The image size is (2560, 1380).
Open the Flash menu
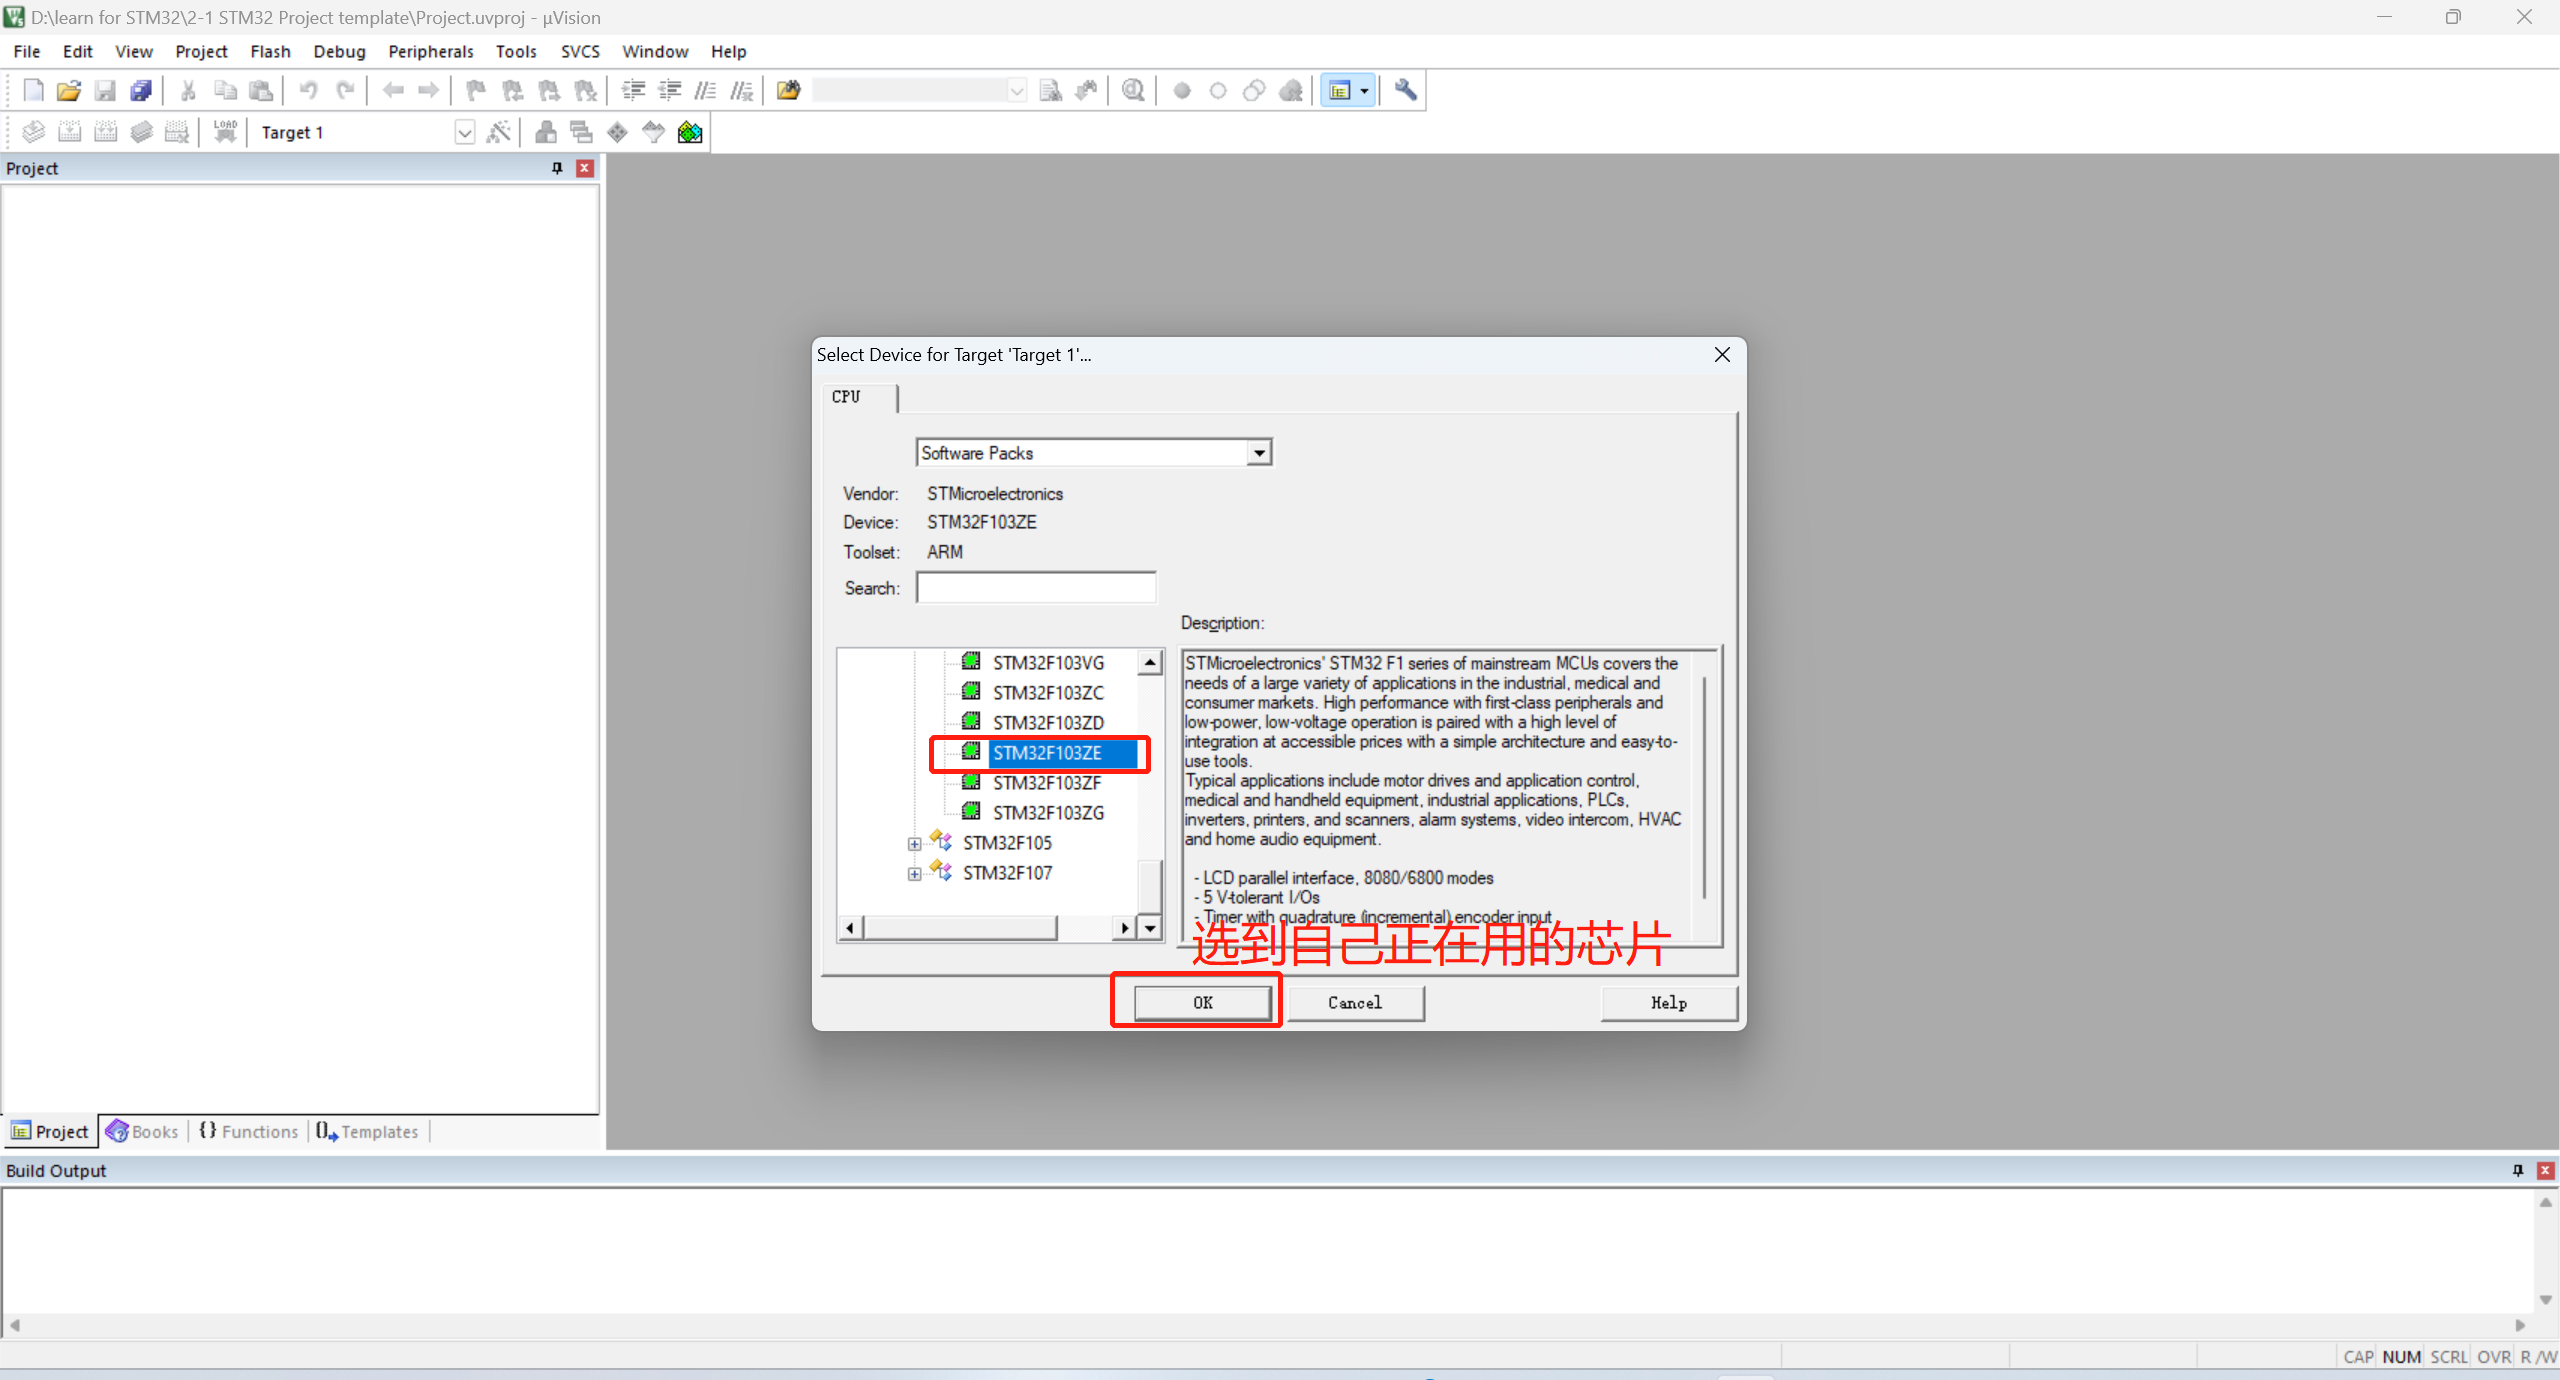270,51
